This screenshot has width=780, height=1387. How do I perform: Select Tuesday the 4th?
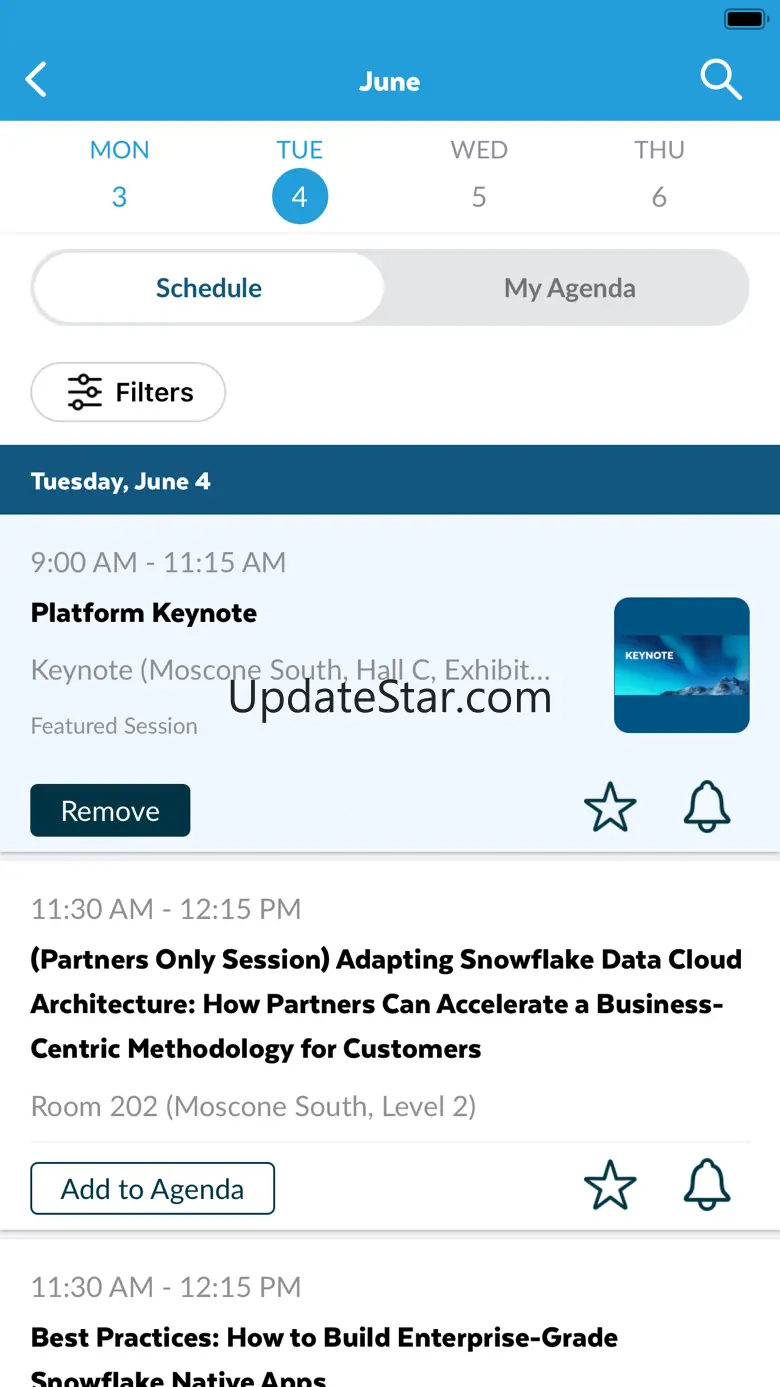pyautogui.click(x=299, y=196)
